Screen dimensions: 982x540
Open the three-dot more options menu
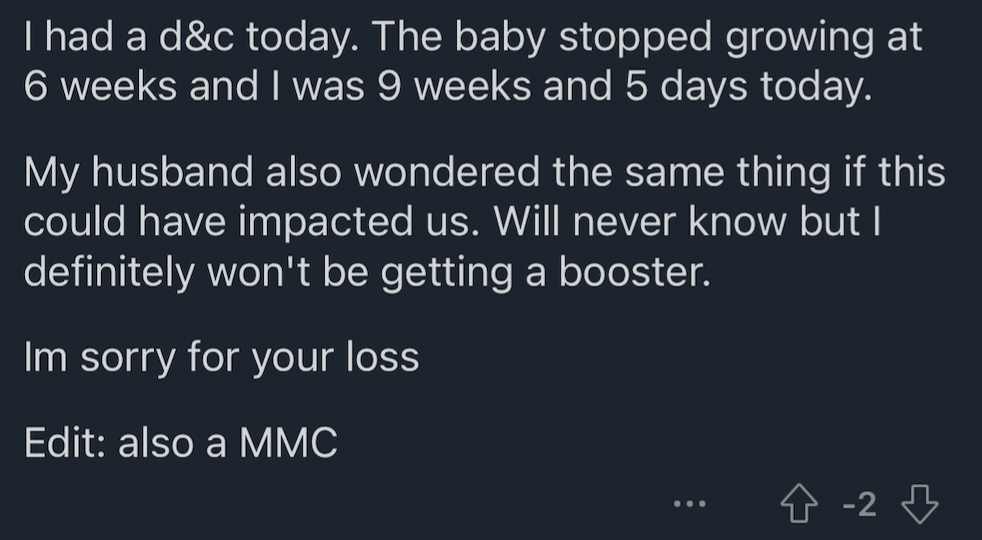[690, 504]
